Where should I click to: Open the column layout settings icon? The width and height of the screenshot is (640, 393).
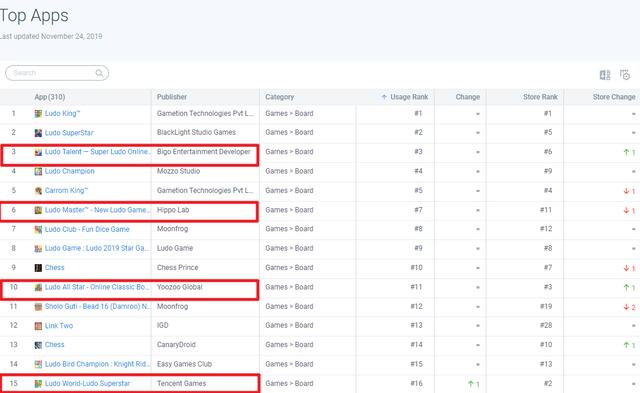(604, 75)
